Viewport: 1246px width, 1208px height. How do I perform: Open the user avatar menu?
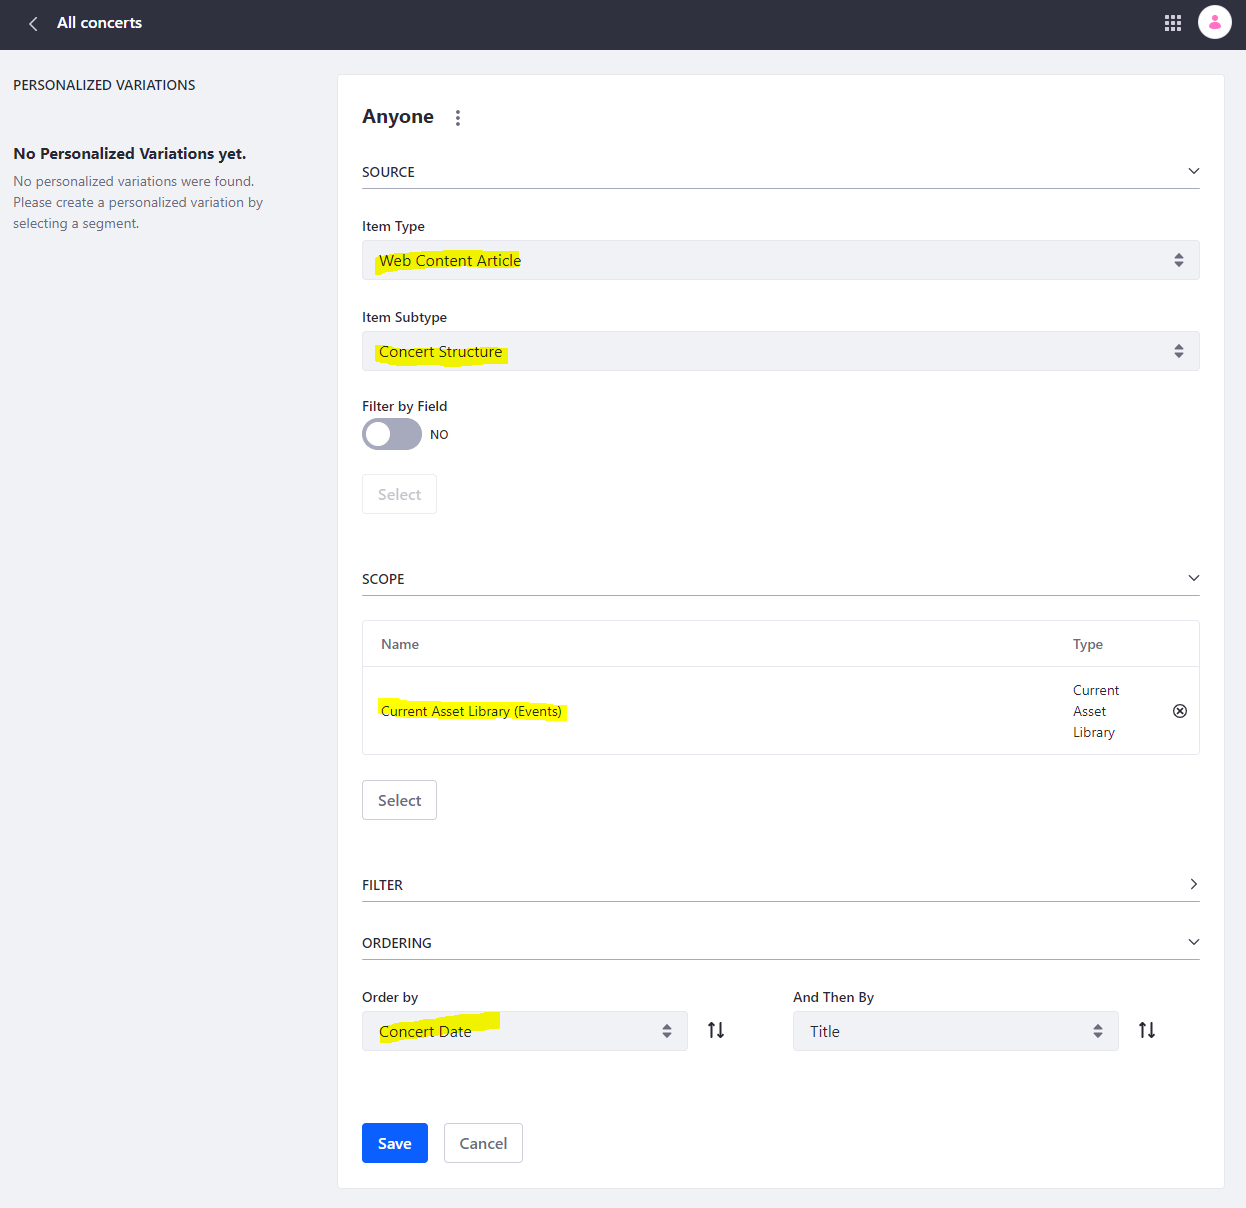[1215, 22]
